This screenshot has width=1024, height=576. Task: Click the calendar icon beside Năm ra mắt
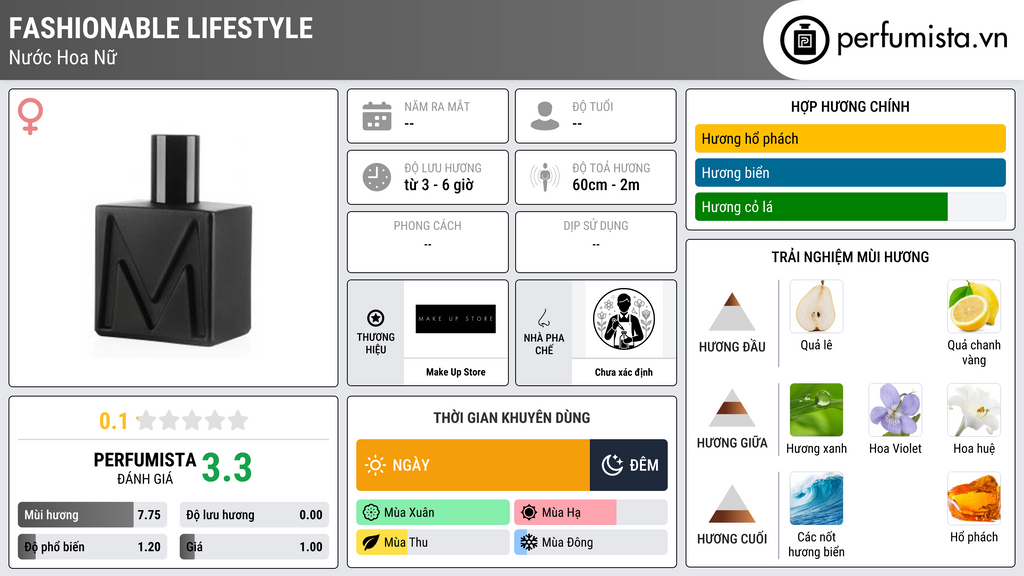377,116
